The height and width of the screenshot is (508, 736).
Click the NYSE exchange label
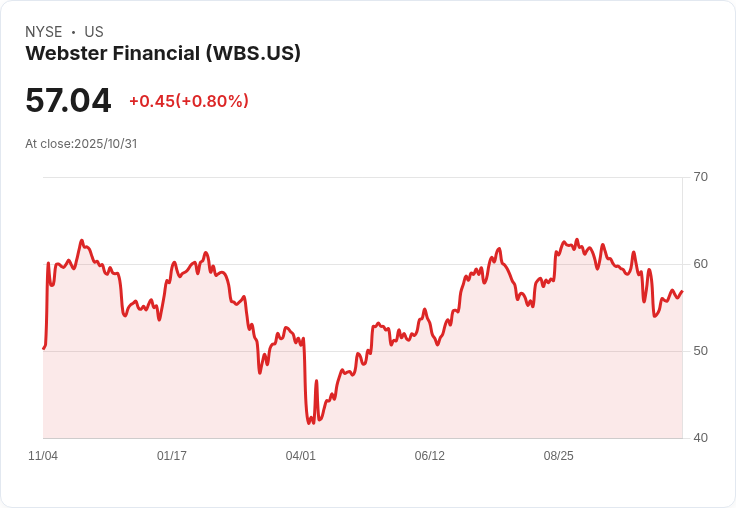coord(44,32)
